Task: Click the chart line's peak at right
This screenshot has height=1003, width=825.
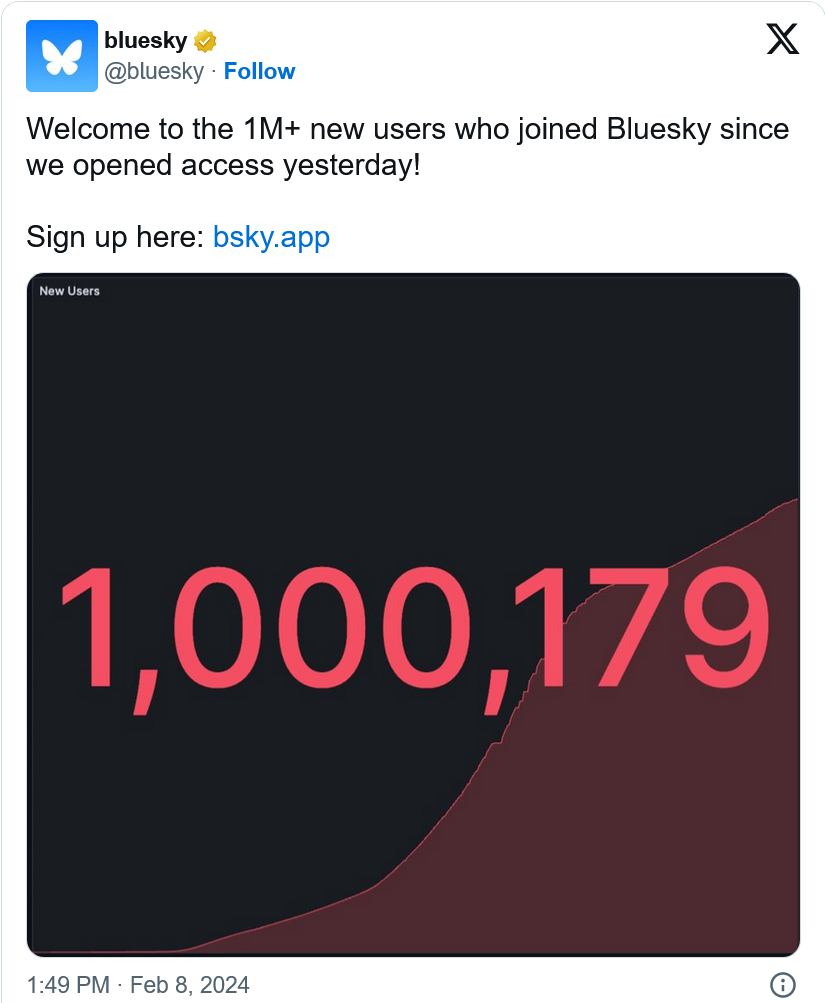Action: (x=795, y=499)
